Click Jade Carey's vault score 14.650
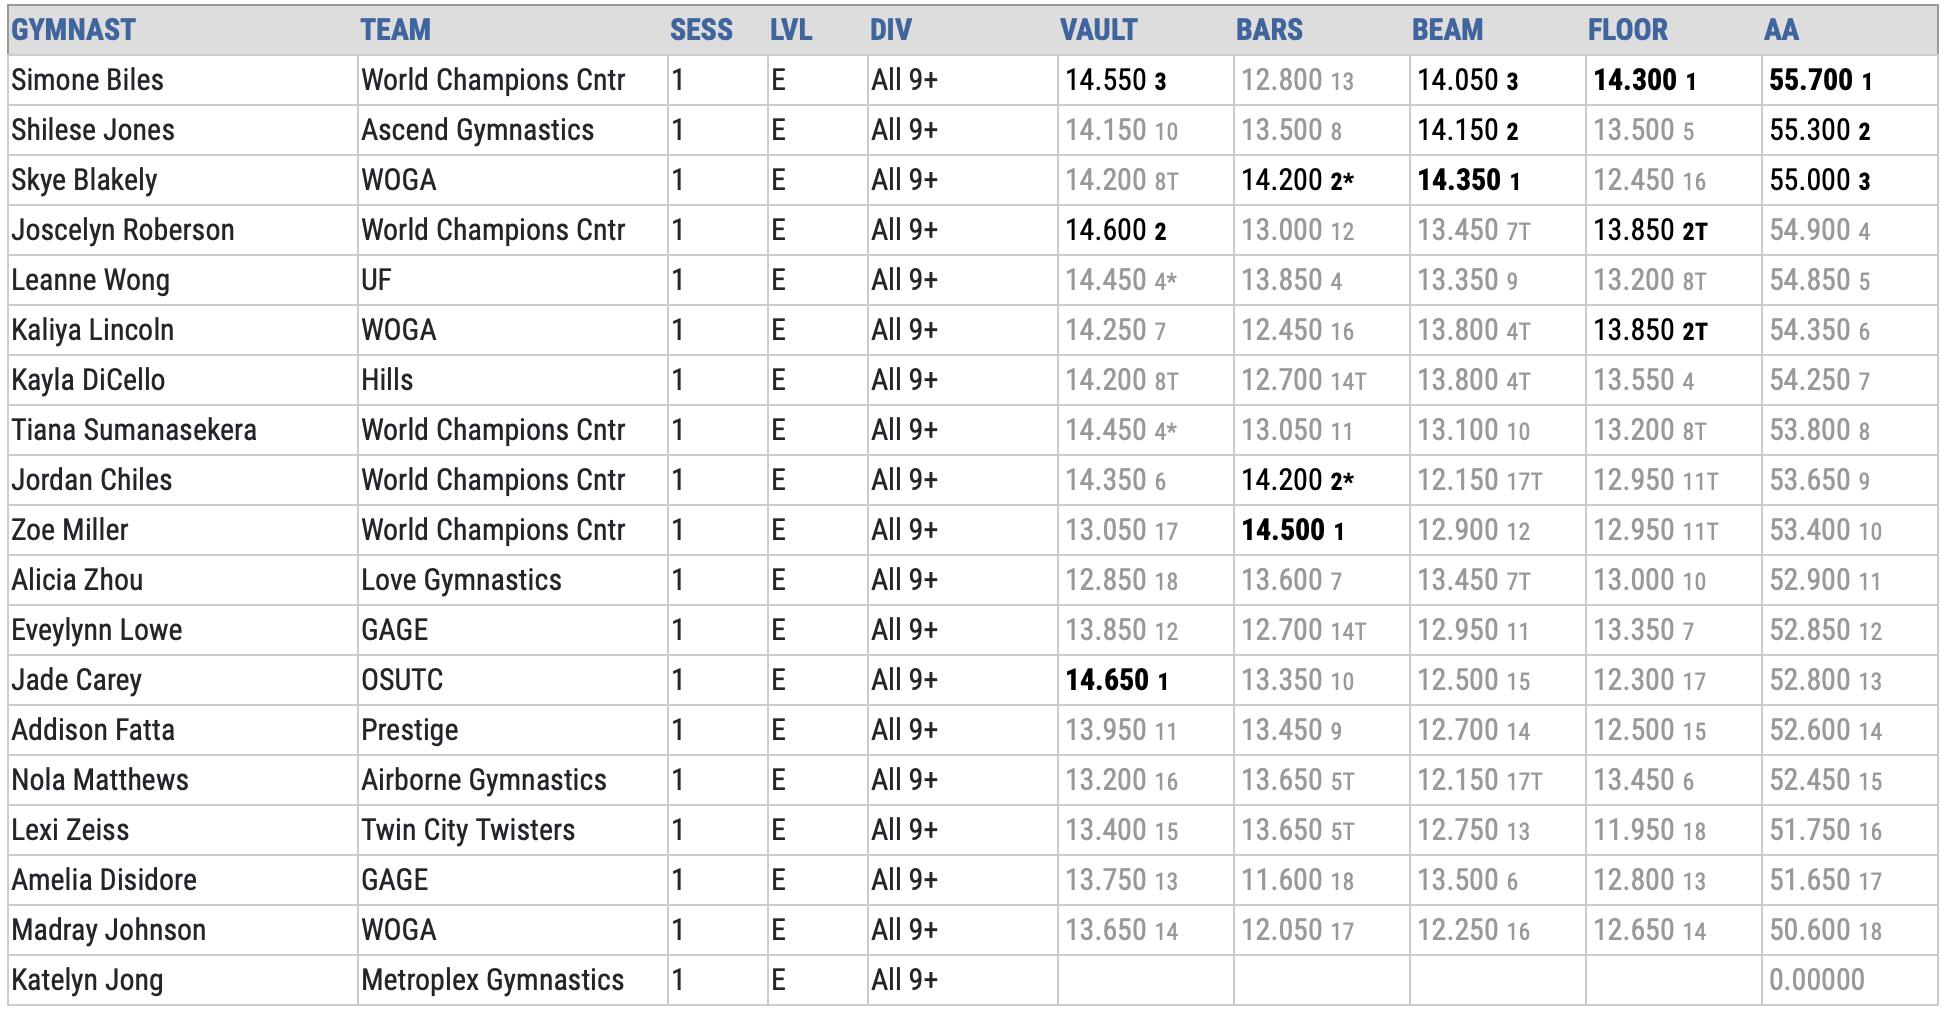 (1107, 680)
